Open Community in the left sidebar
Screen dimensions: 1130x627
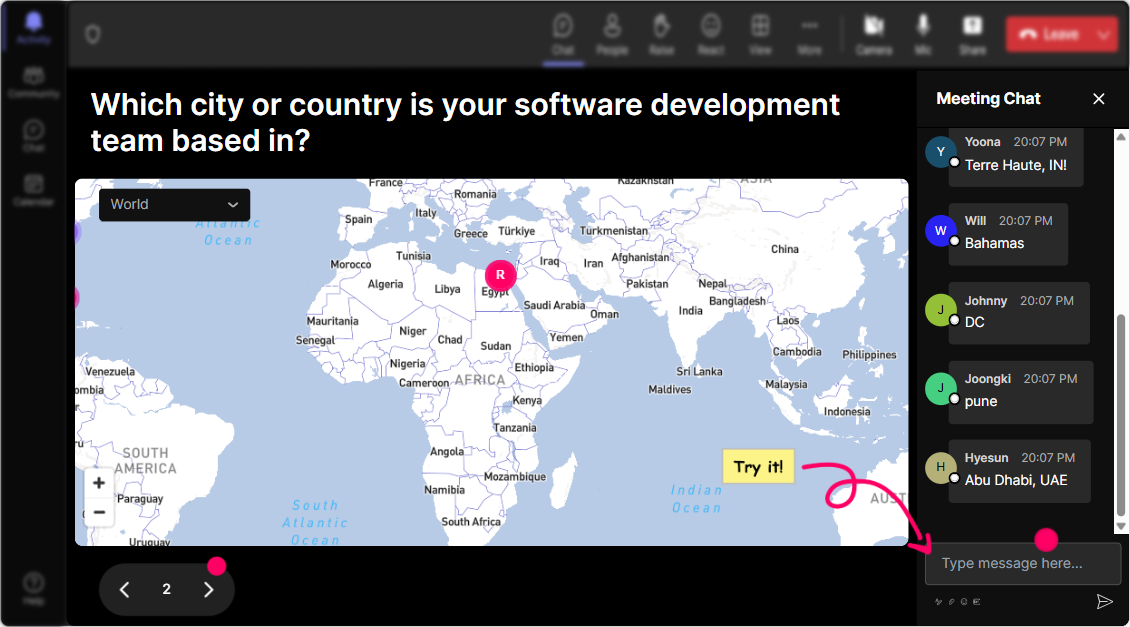(x=34, y=81)
